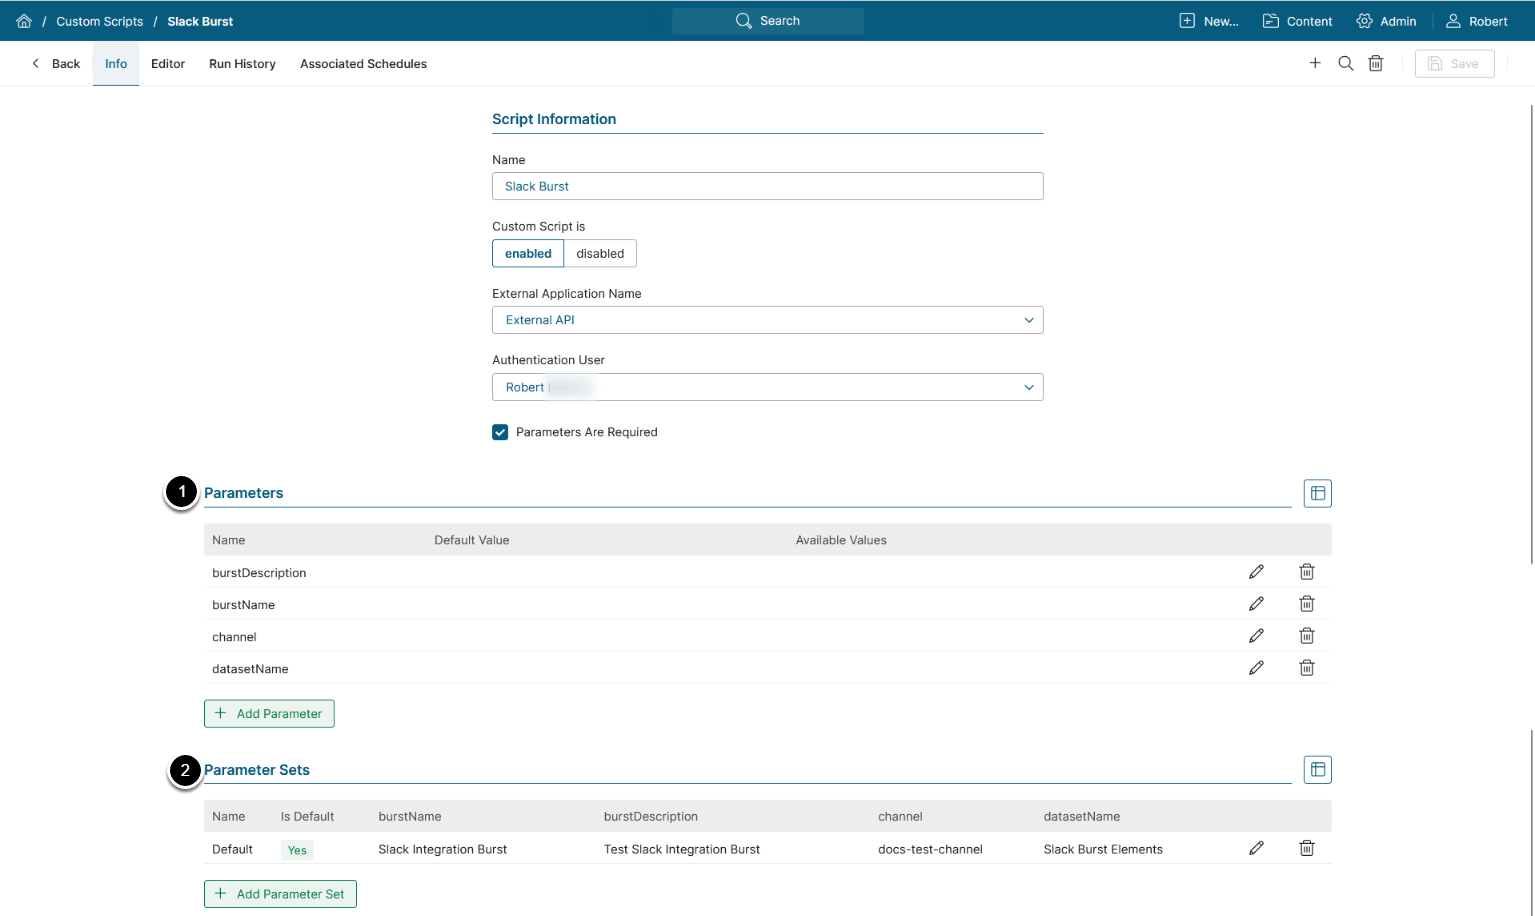Click the Add Parameter button
Viewport: 1535px width, 916px height.
[x=269, y=714]
